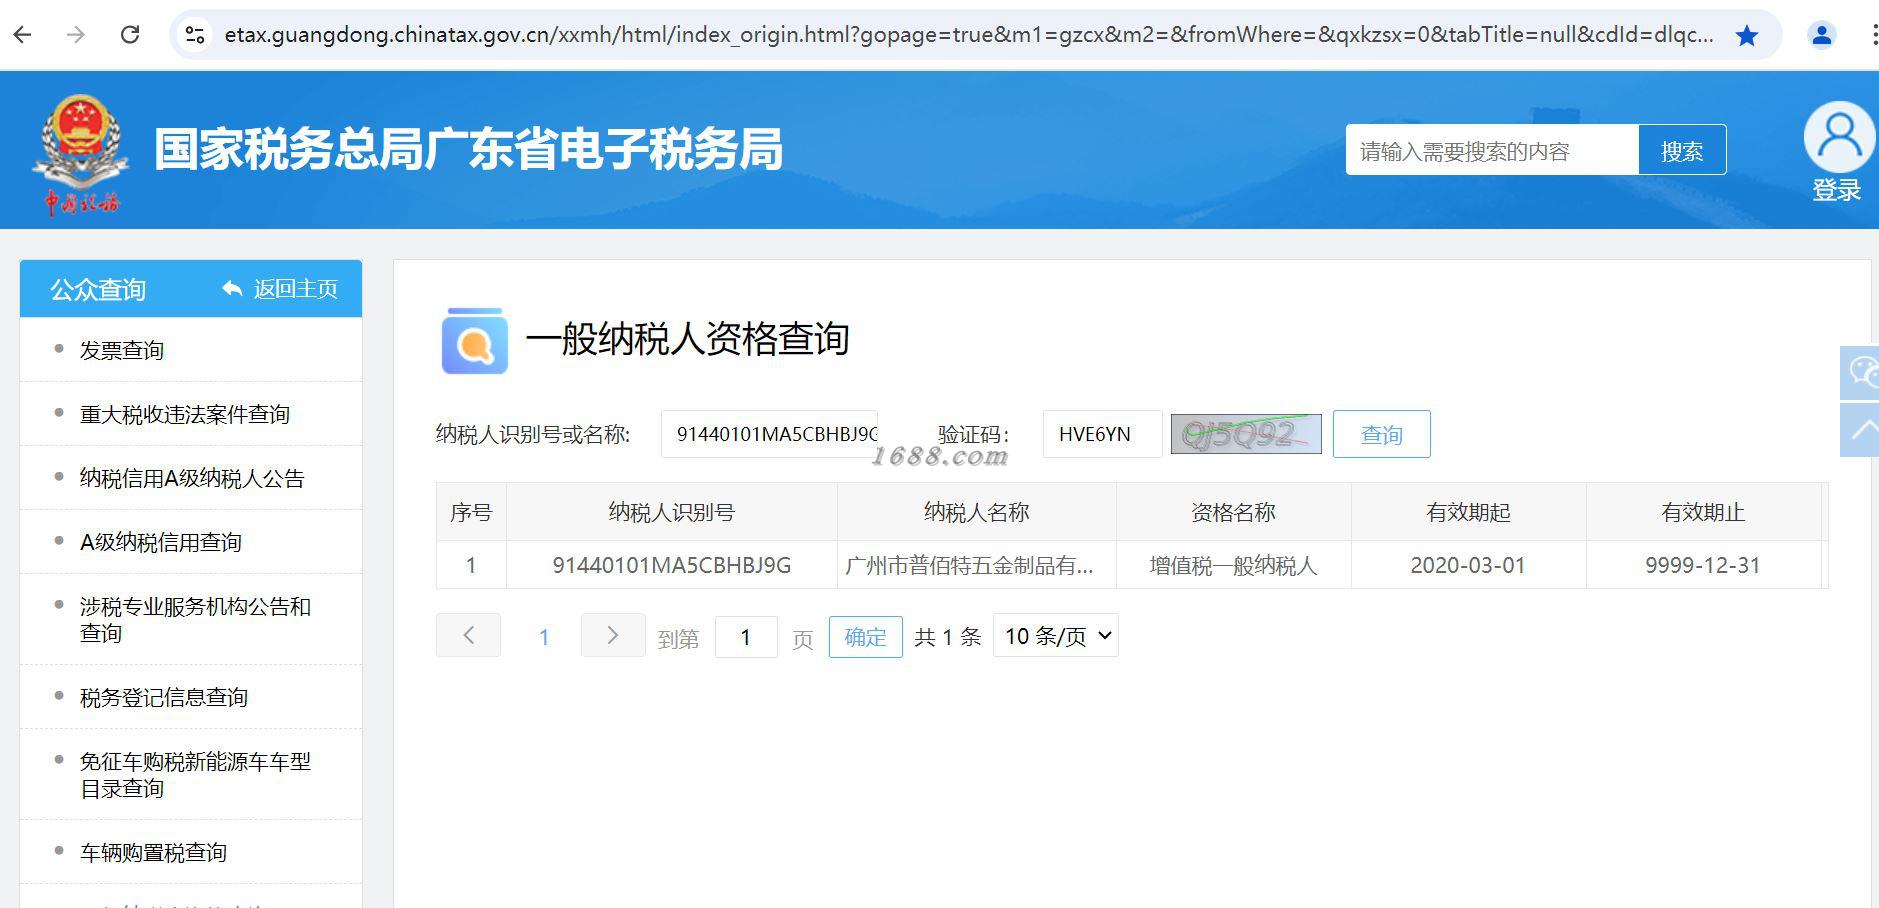Click the 9999-12-31 date cell
The width and height of the screenshot is (1879, 908).
[1703, 565]
